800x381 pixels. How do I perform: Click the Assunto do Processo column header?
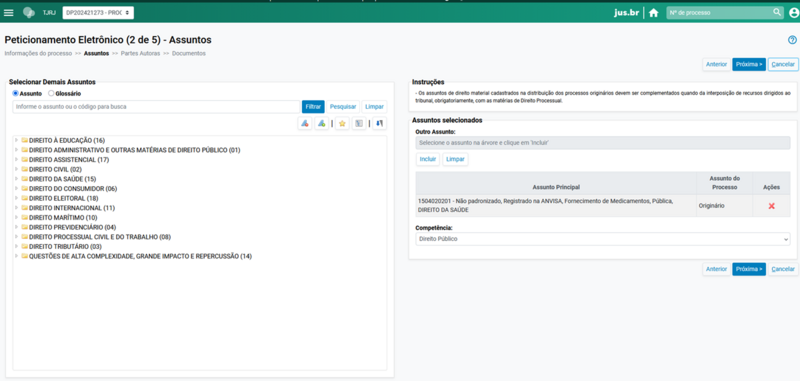click(x=724, y=183)
